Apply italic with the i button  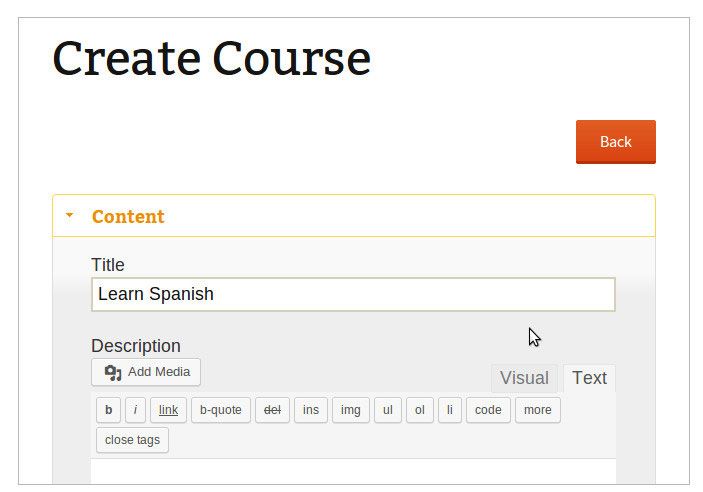pos(136,410)
